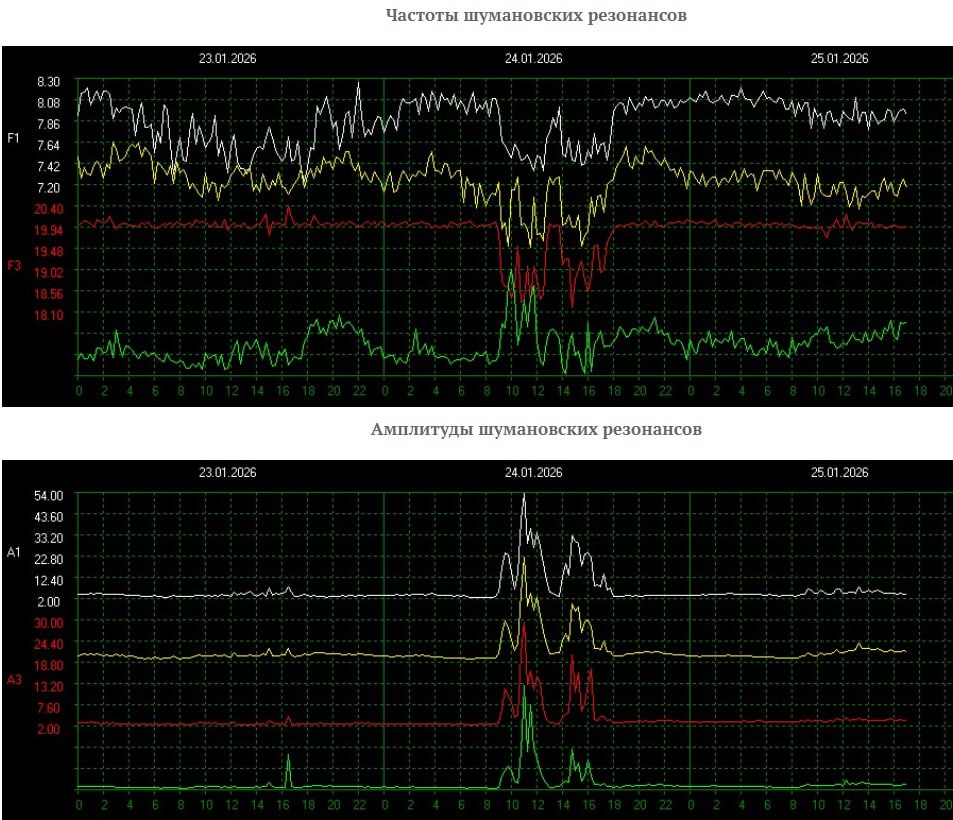Pick the 23.01.2026 date in the amplitude chart
This screenshot has height=820, width=953.
pyautogui.click(x=228, y=473)
